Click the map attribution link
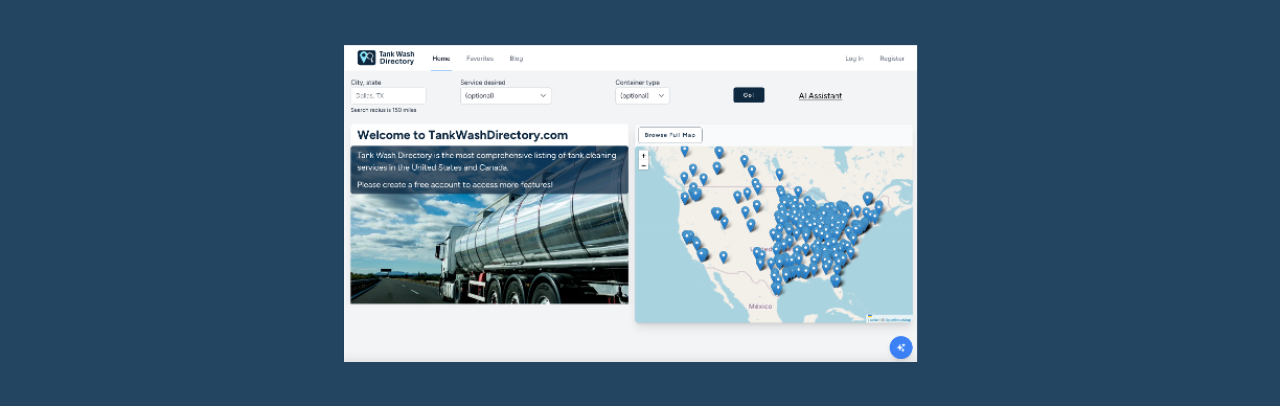1280x406 pixels. click(x=889, y=319)
